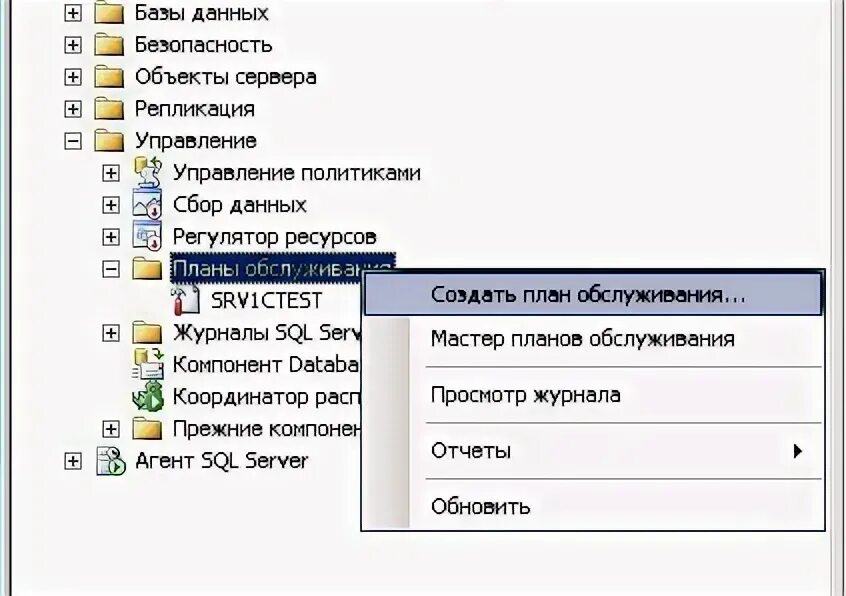Open the Отчеты submenu arrow
The height and width of the screenshot is (596, 846).
click(x=798, y=450)
